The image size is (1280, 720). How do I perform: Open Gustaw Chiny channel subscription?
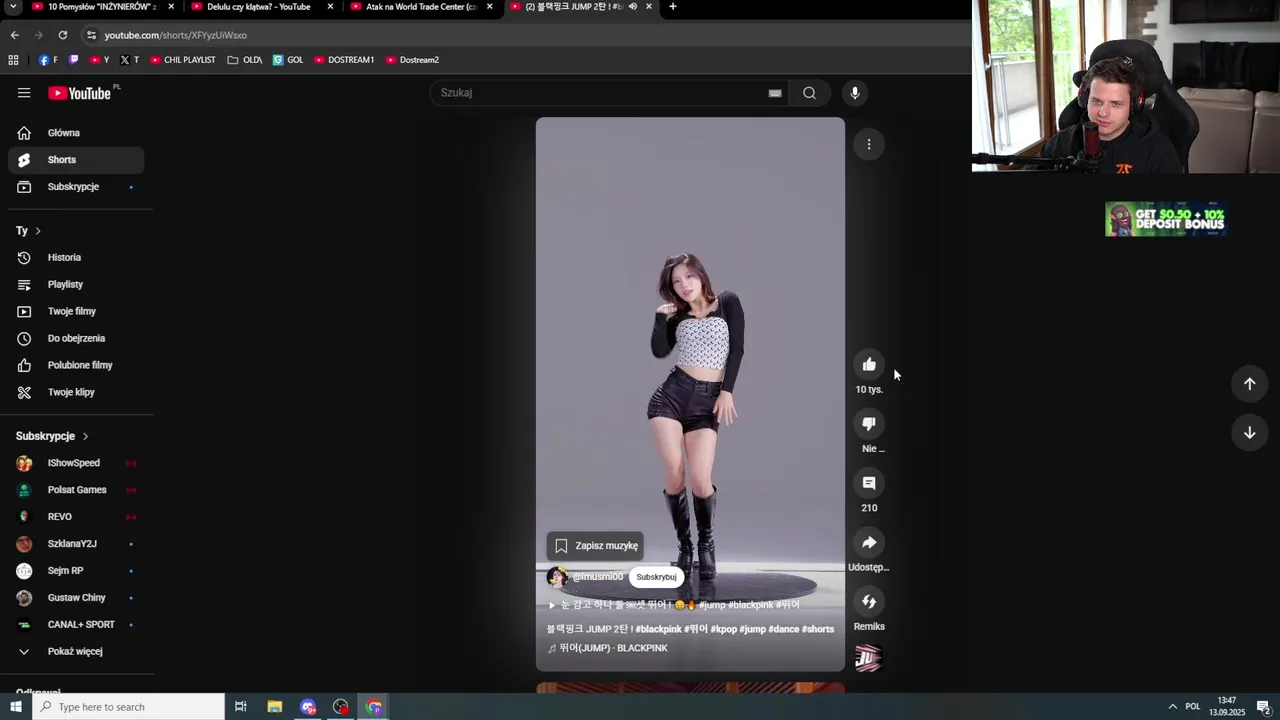coord(76,598)
